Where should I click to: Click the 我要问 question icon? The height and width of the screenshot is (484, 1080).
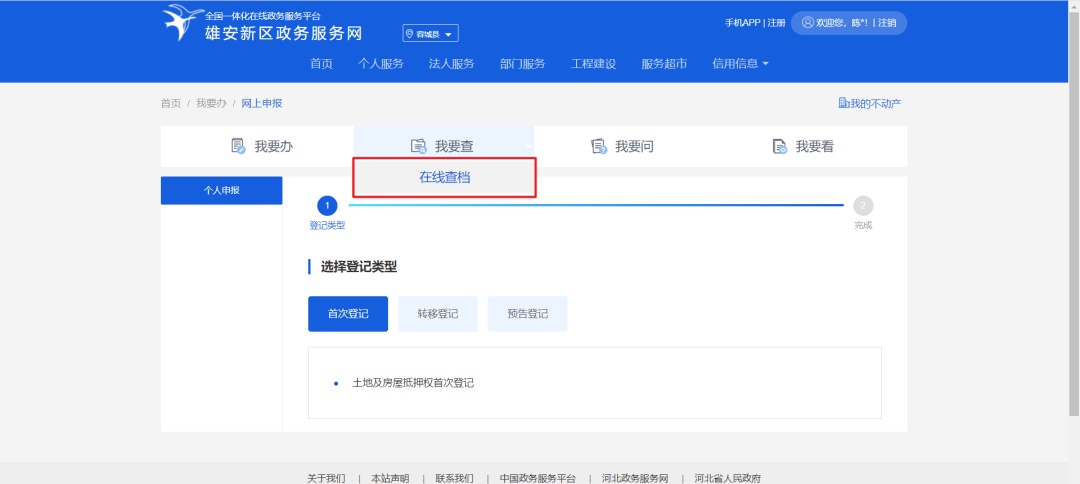coord(599,146)
